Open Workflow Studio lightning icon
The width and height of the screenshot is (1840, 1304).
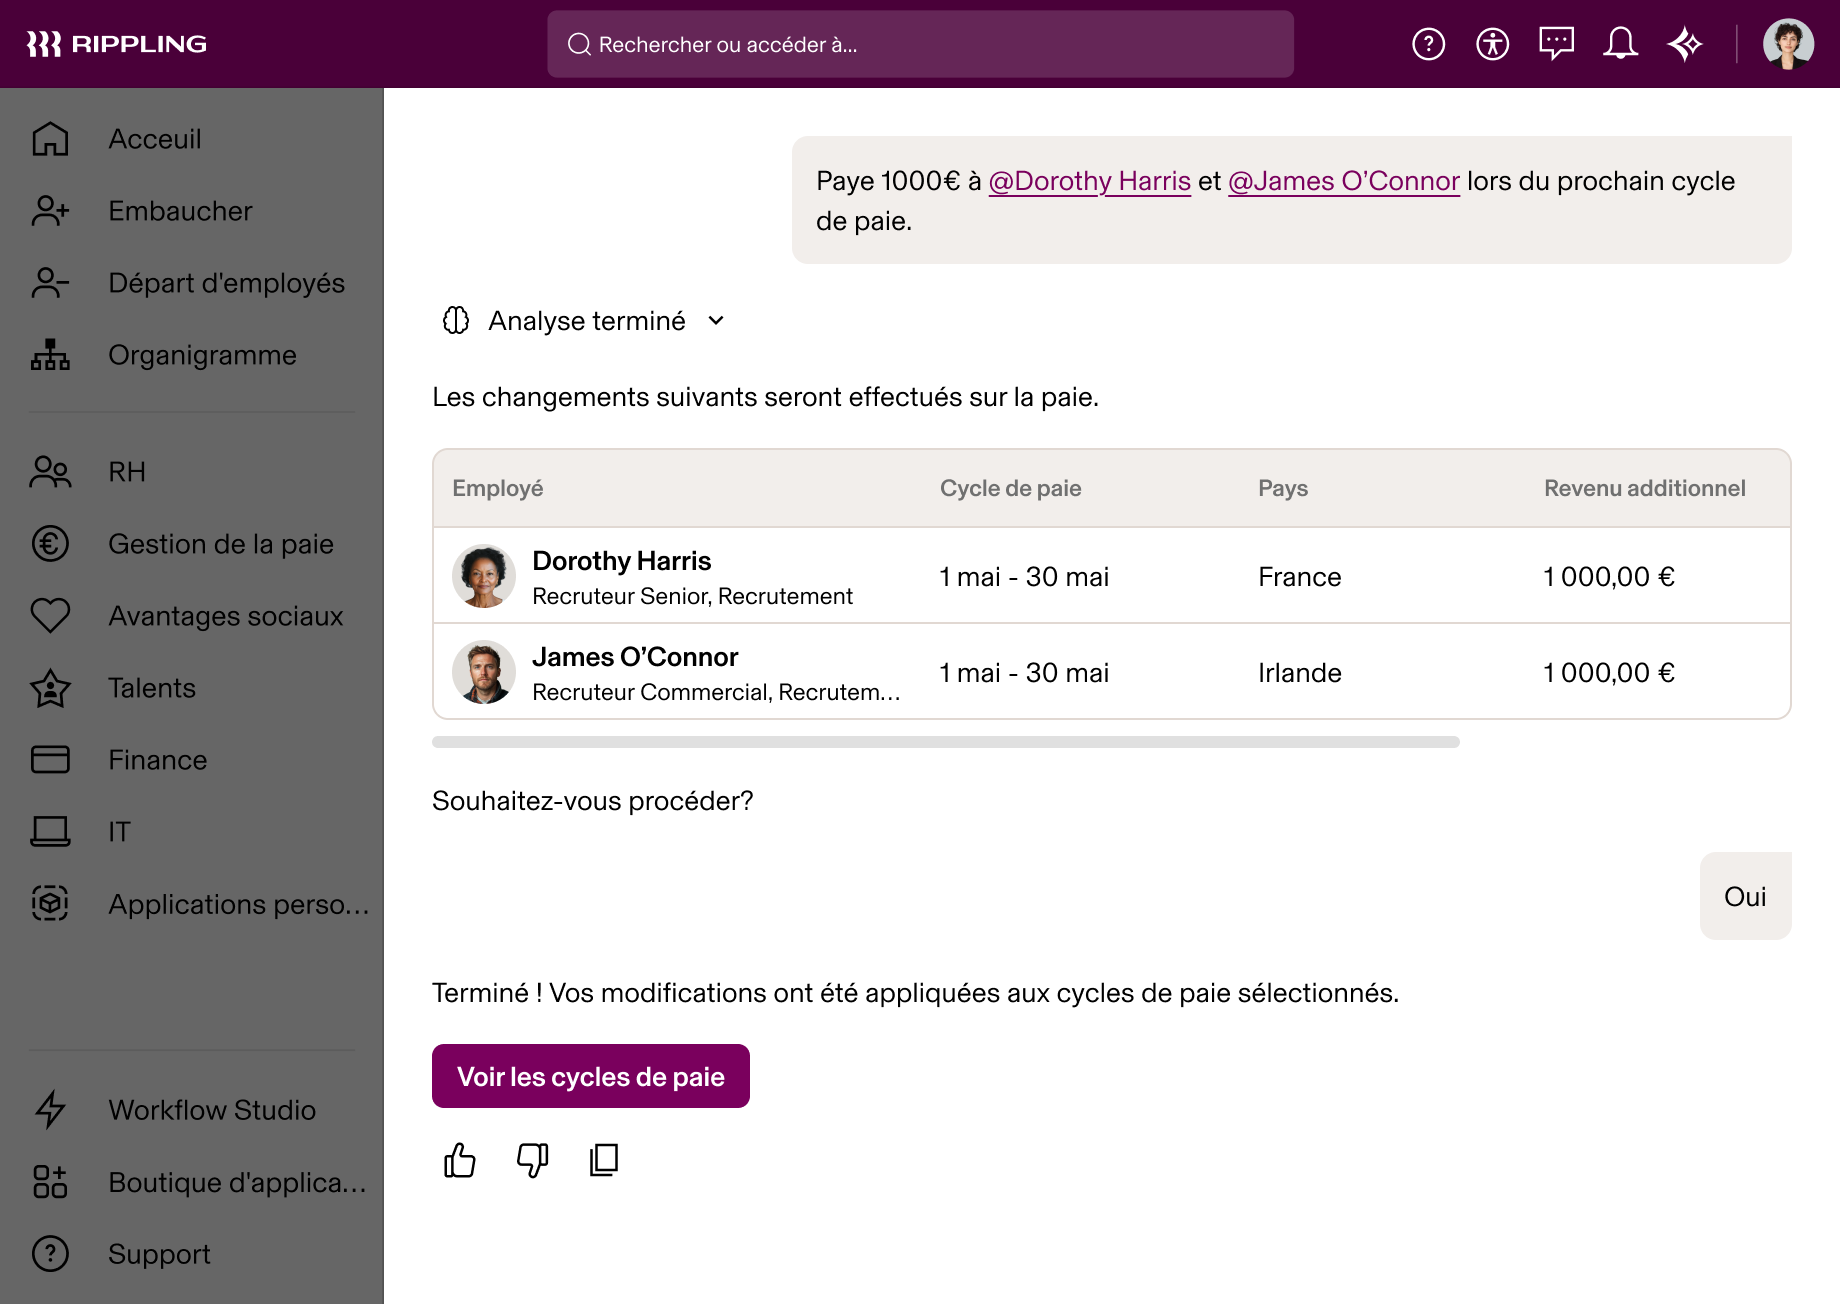click(49, 1110)
